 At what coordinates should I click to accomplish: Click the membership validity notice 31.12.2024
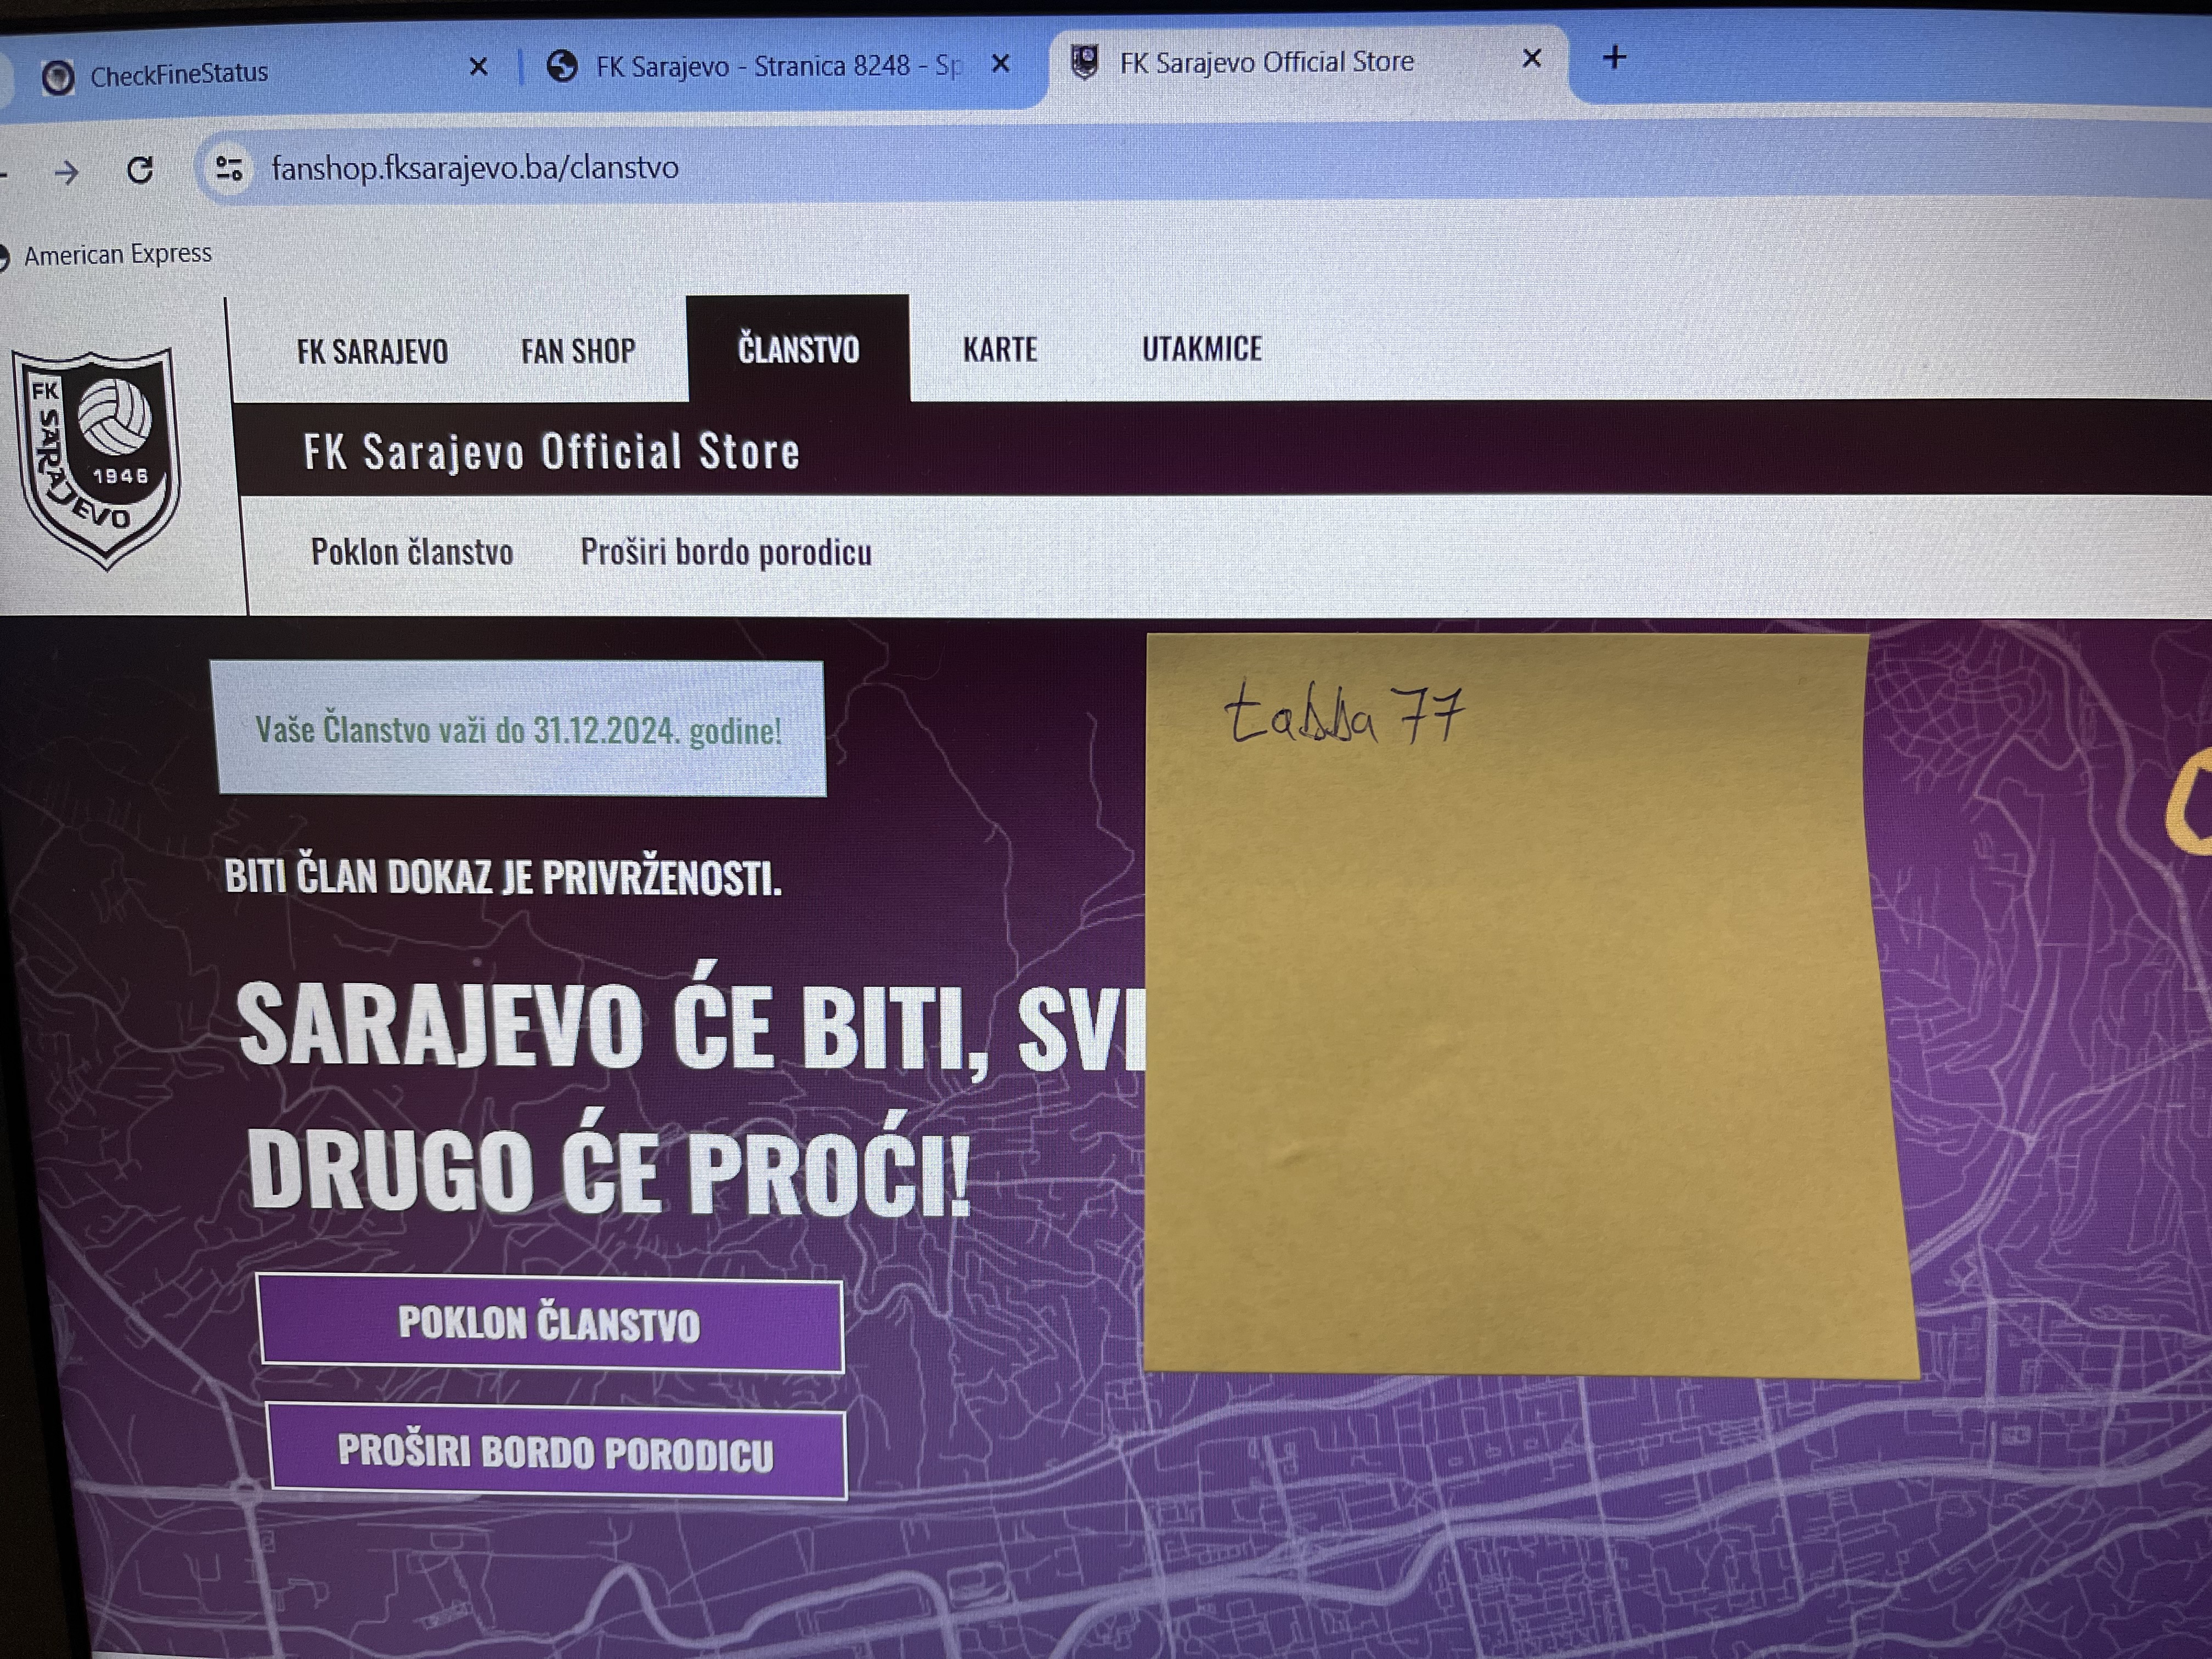pyautogui.click(x=519, y=729)
